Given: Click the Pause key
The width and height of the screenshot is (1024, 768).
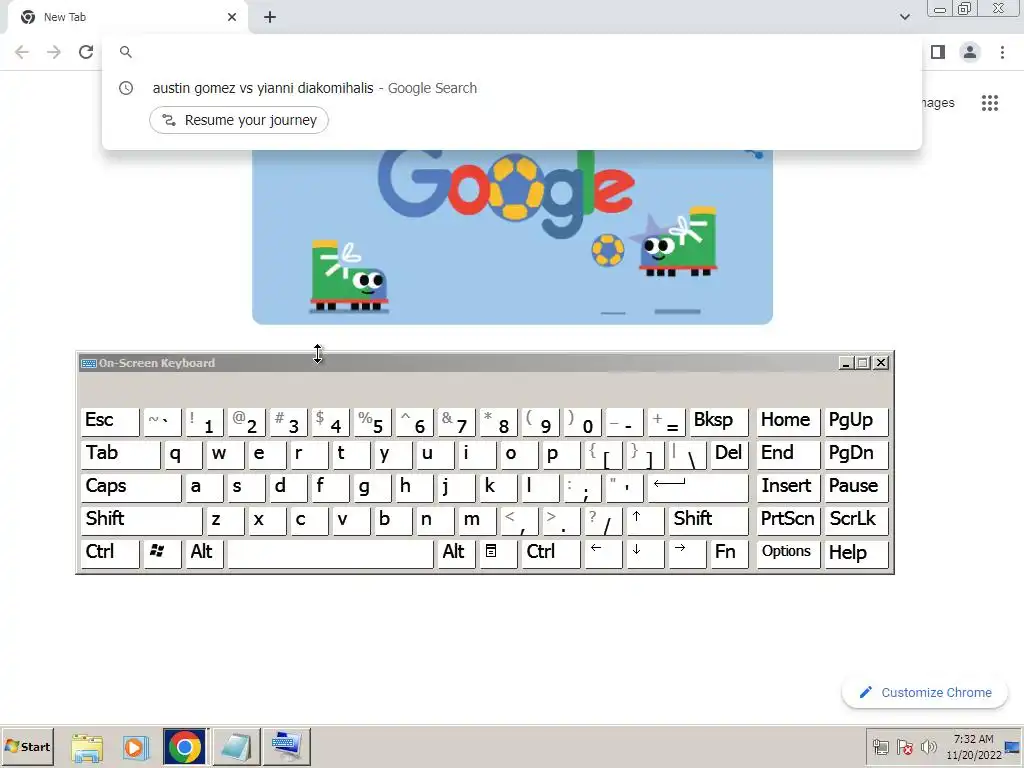Looking at the screenshot, I should pyautogui.click(x=856, y=487).
